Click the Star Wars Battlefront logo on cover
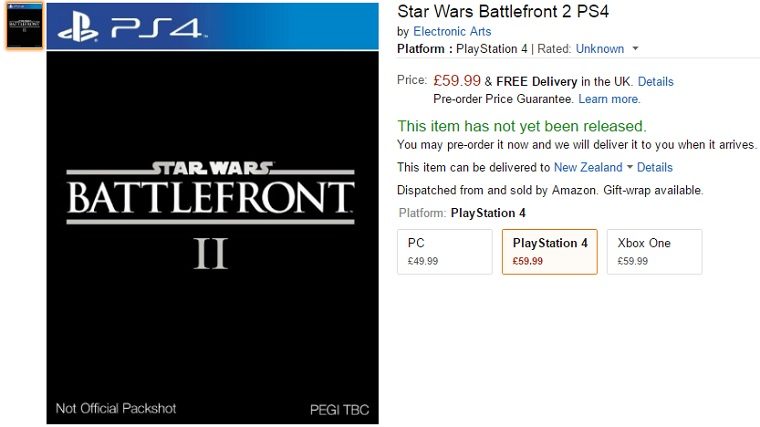The image size is (760, 427). click(210, 190)
